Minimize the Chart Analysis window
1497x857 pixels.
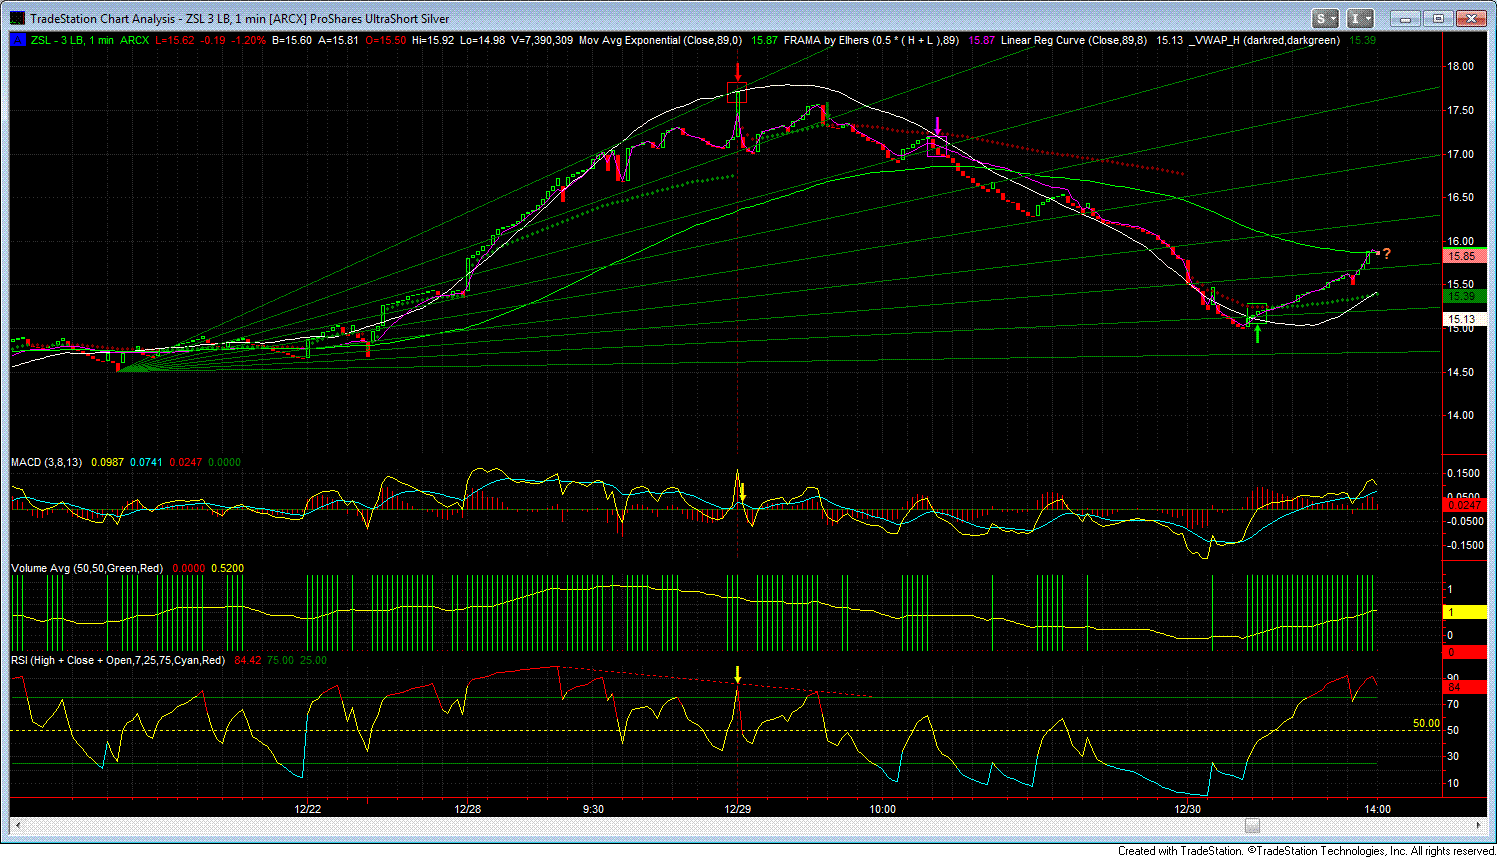[1405, 18]
